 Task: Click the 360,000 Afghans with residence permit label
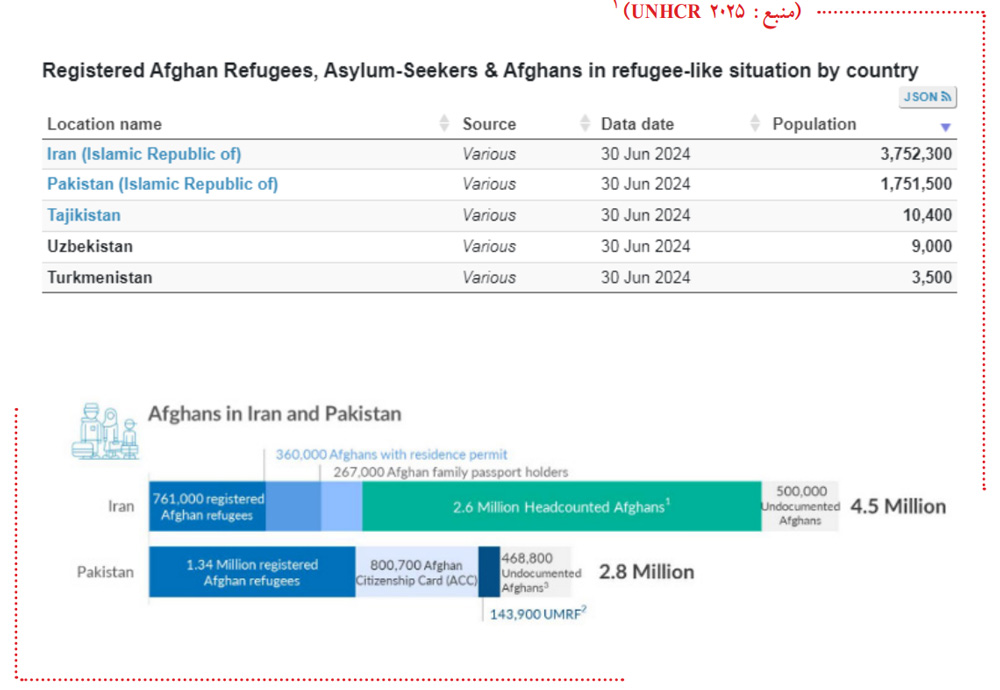(x=392, y=454)
